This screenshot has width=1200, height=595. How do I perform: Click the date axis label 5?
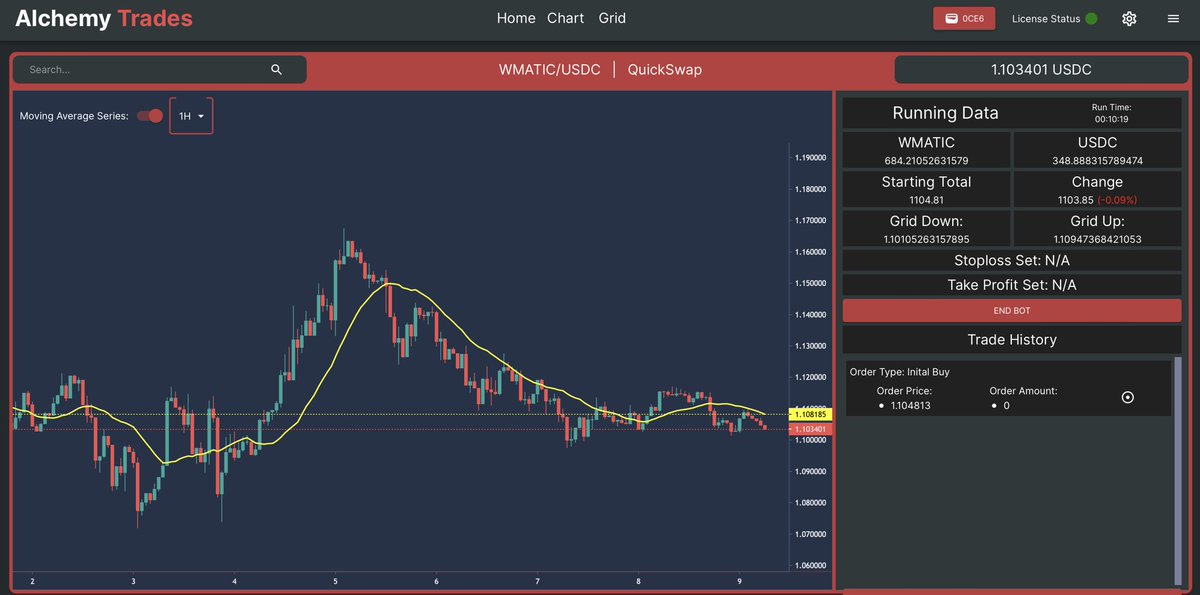336,581
